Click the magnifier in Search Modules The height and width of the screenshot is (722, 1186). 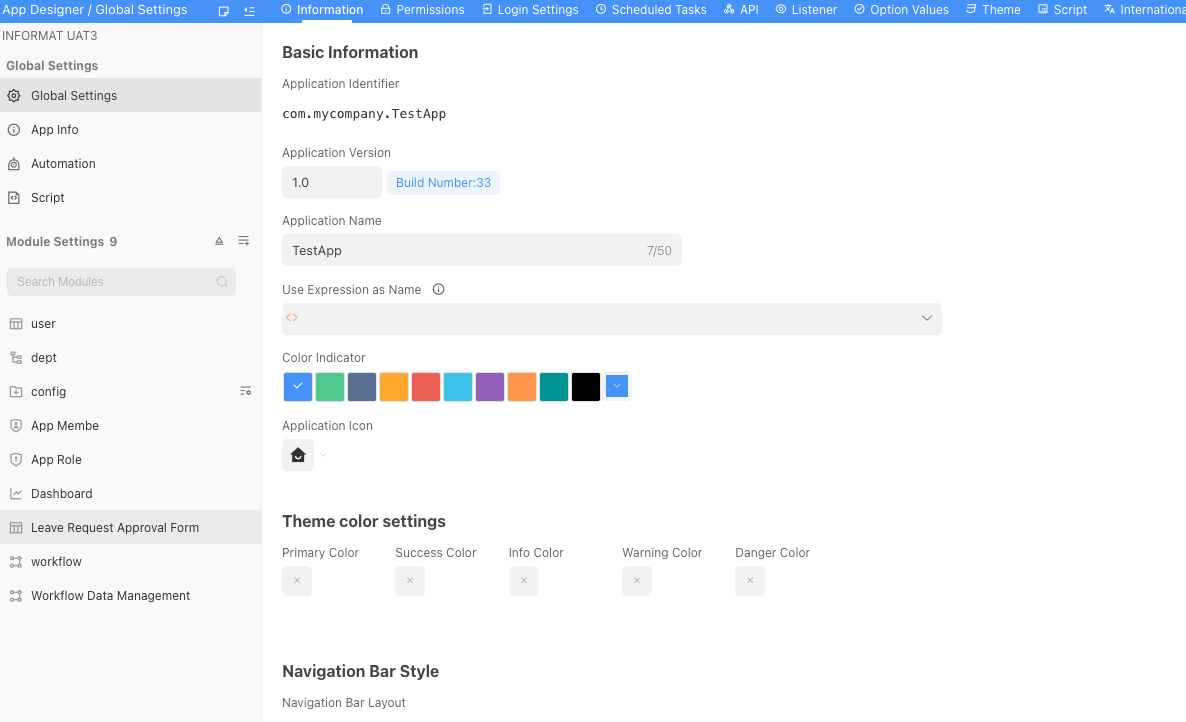point(222,282)
